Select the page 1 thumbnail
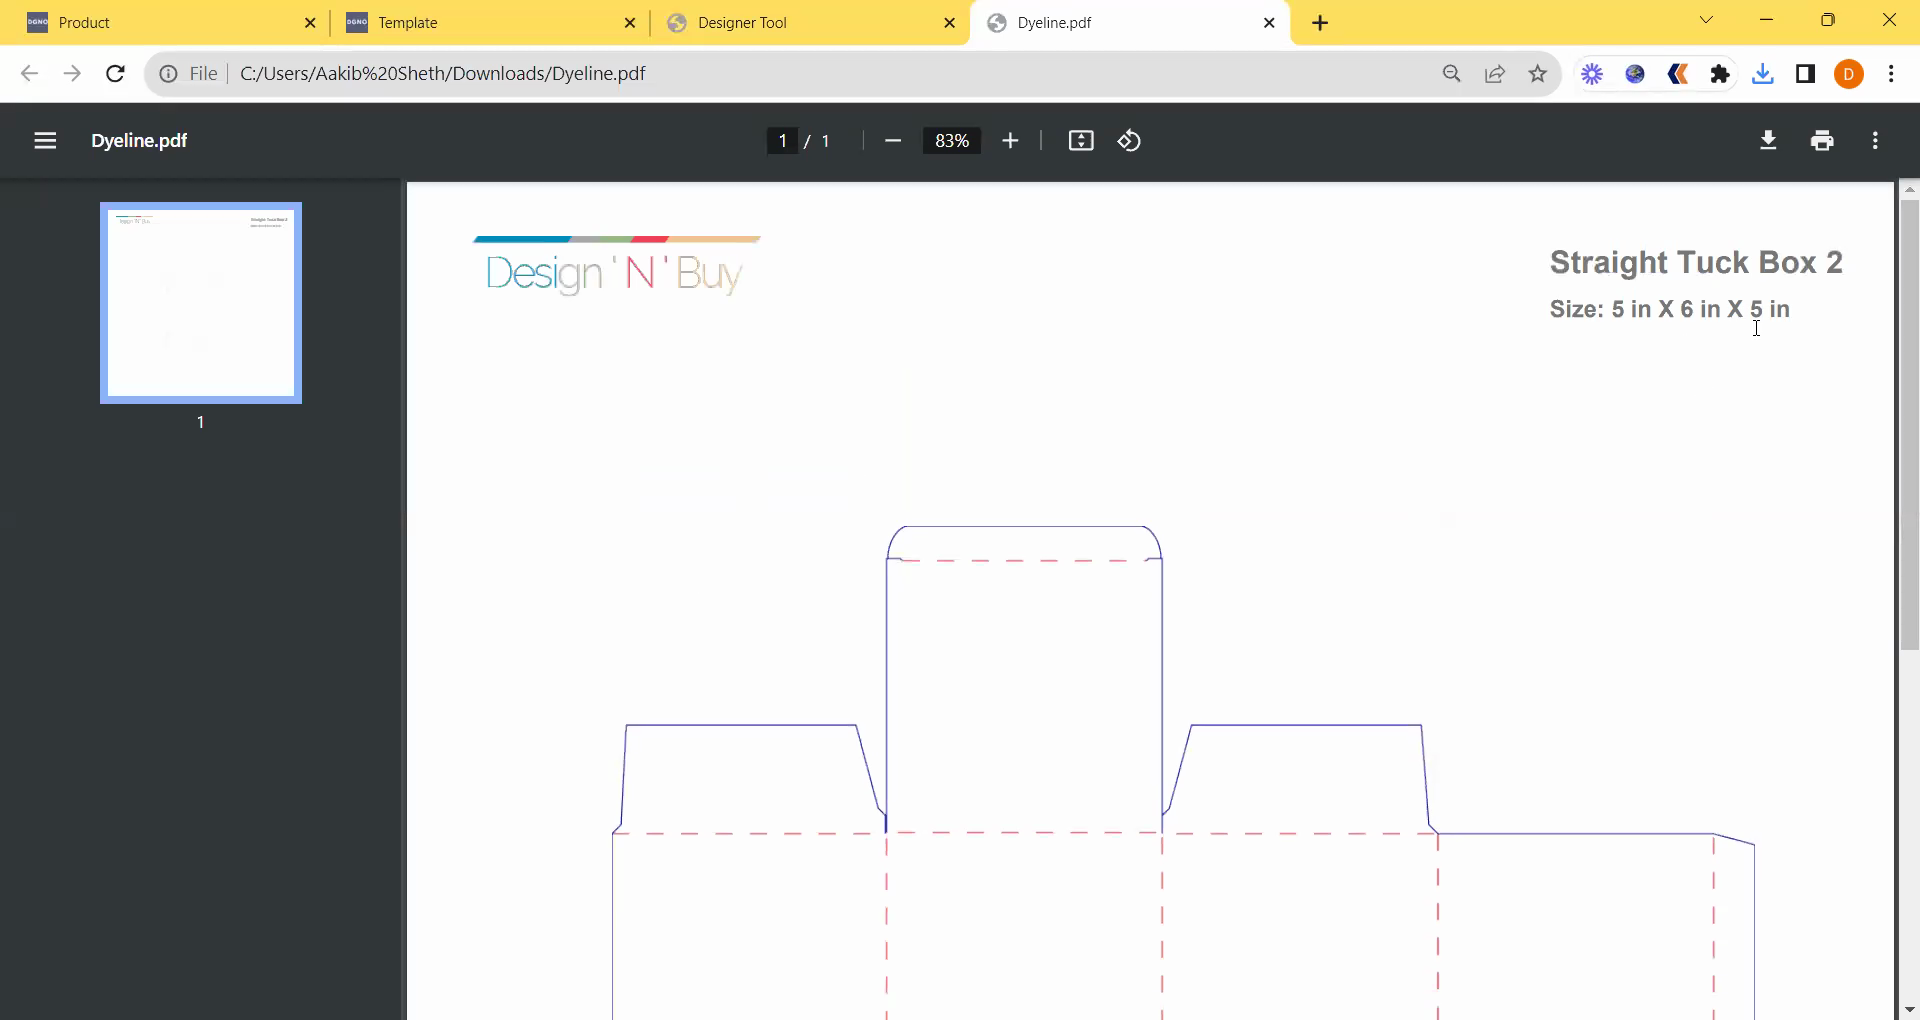The height and width of the screenshot is (1020, 1920). click(x=201, y=303)
